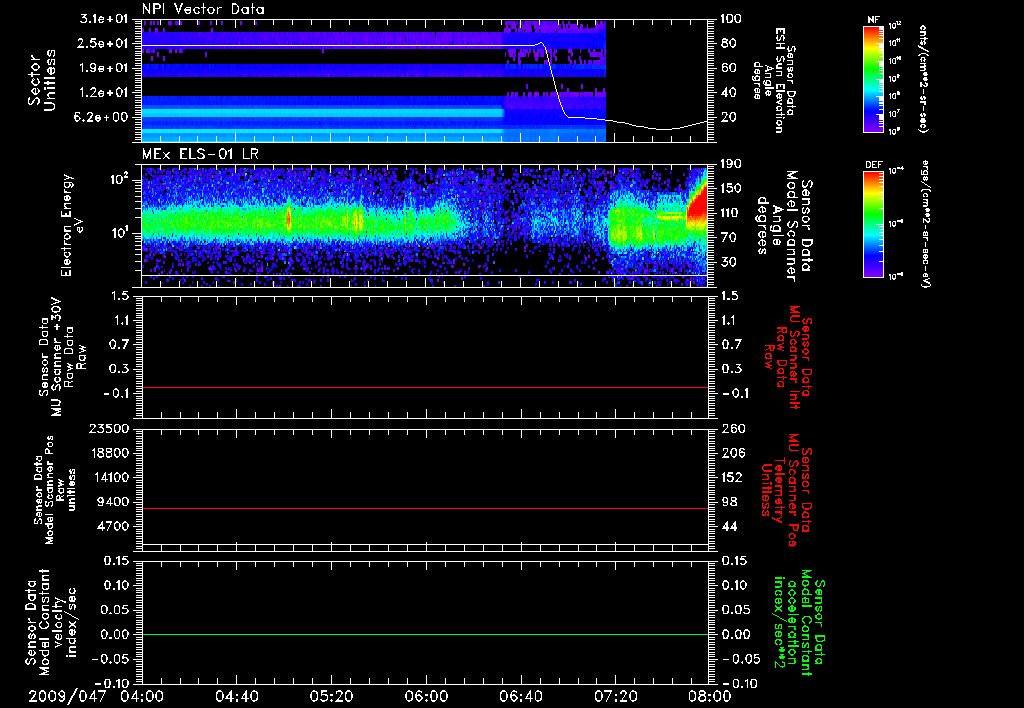Click the "NF" color bar label

pyautogui.click(x=874, y=20)
